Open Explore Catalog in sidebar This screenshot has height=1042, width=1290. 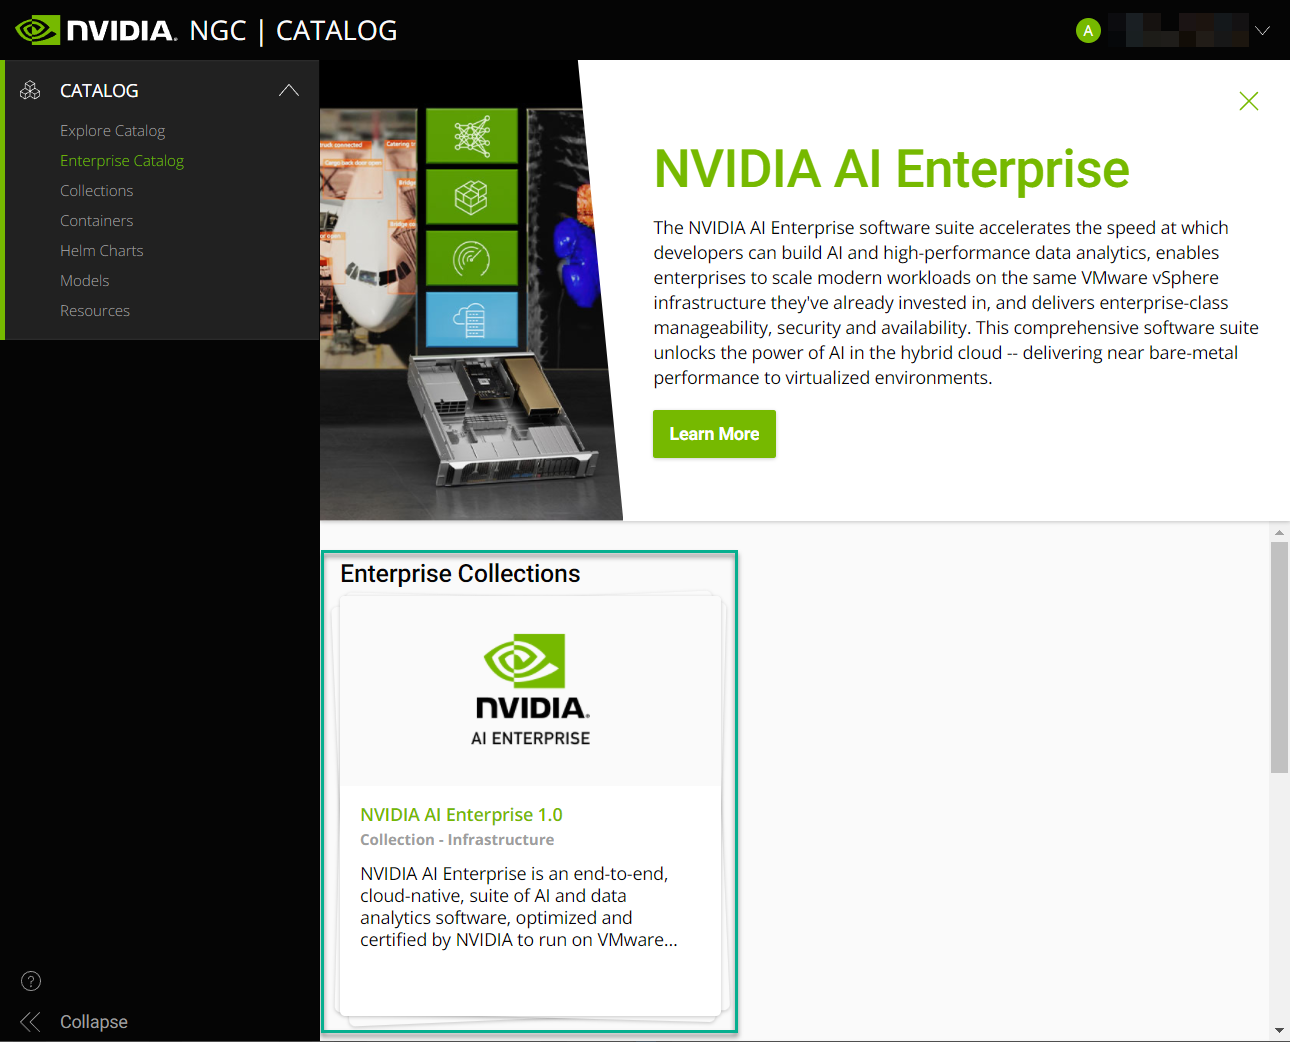[x=112, y=131]
